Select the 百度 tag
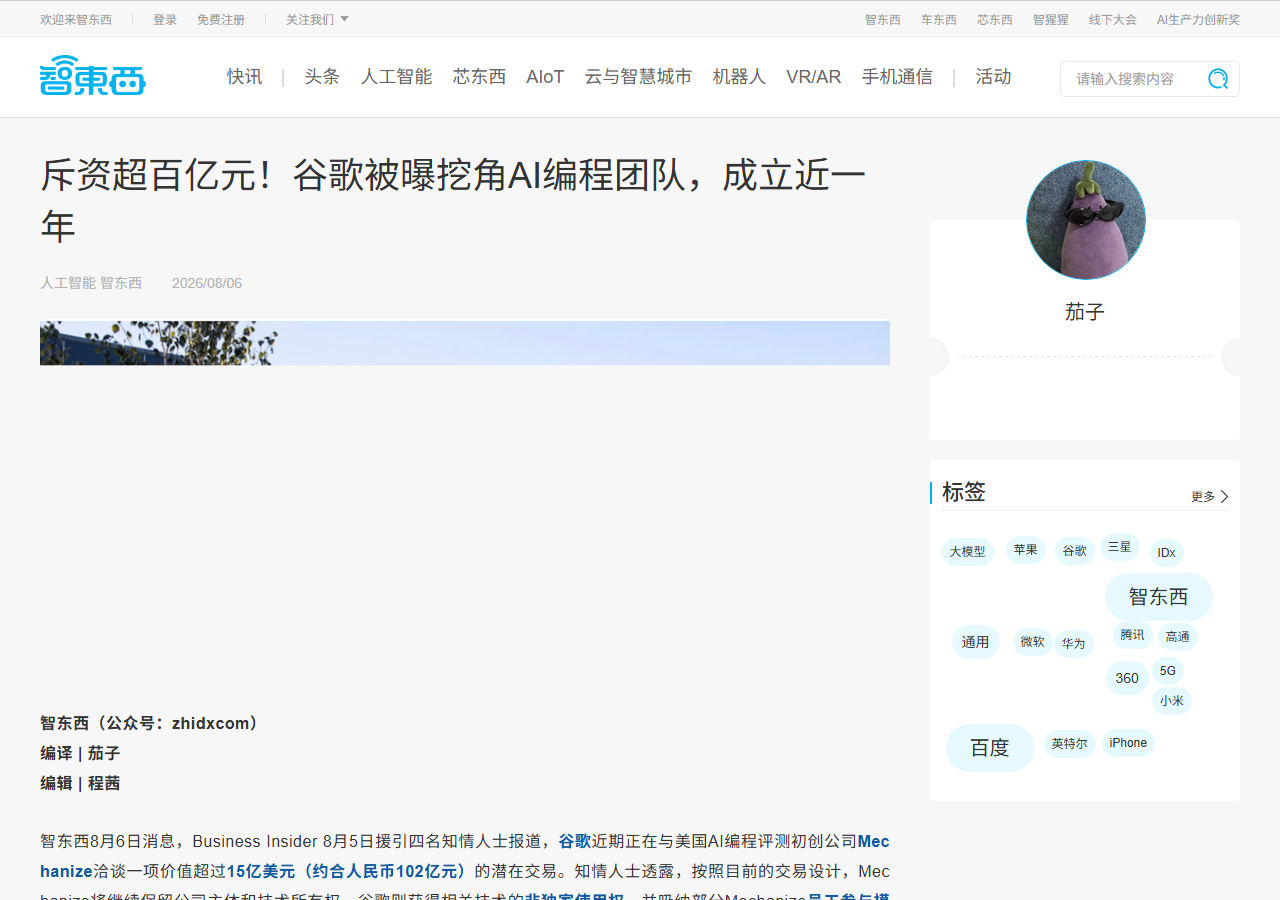This screenshot has height=900, width=1280. tap(990, 748)
